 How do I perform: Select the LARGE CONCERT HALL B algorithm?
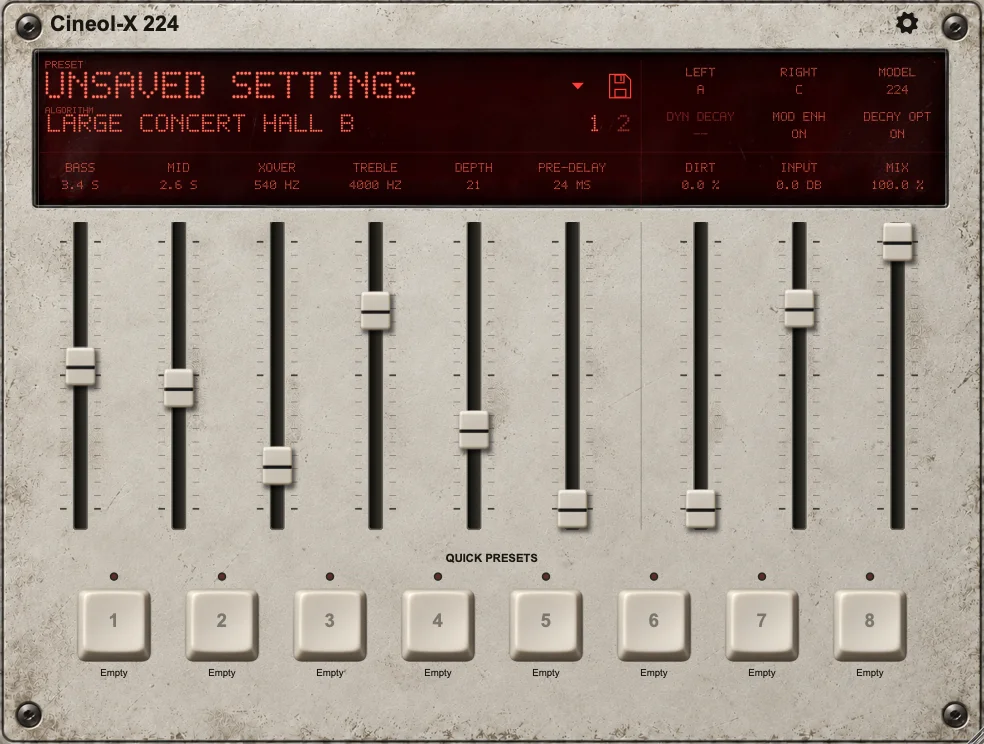200,124
